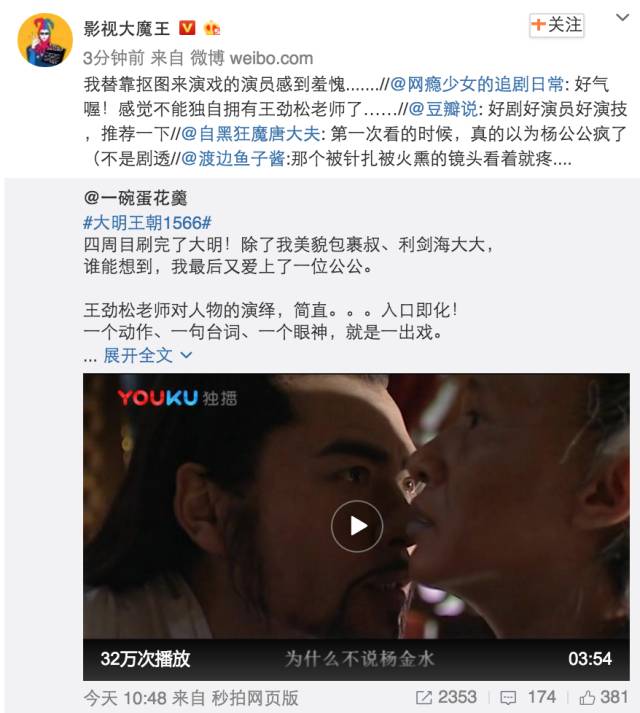Play the video with center play button
This screenshot has width=640, height=713.
[357, 526]
